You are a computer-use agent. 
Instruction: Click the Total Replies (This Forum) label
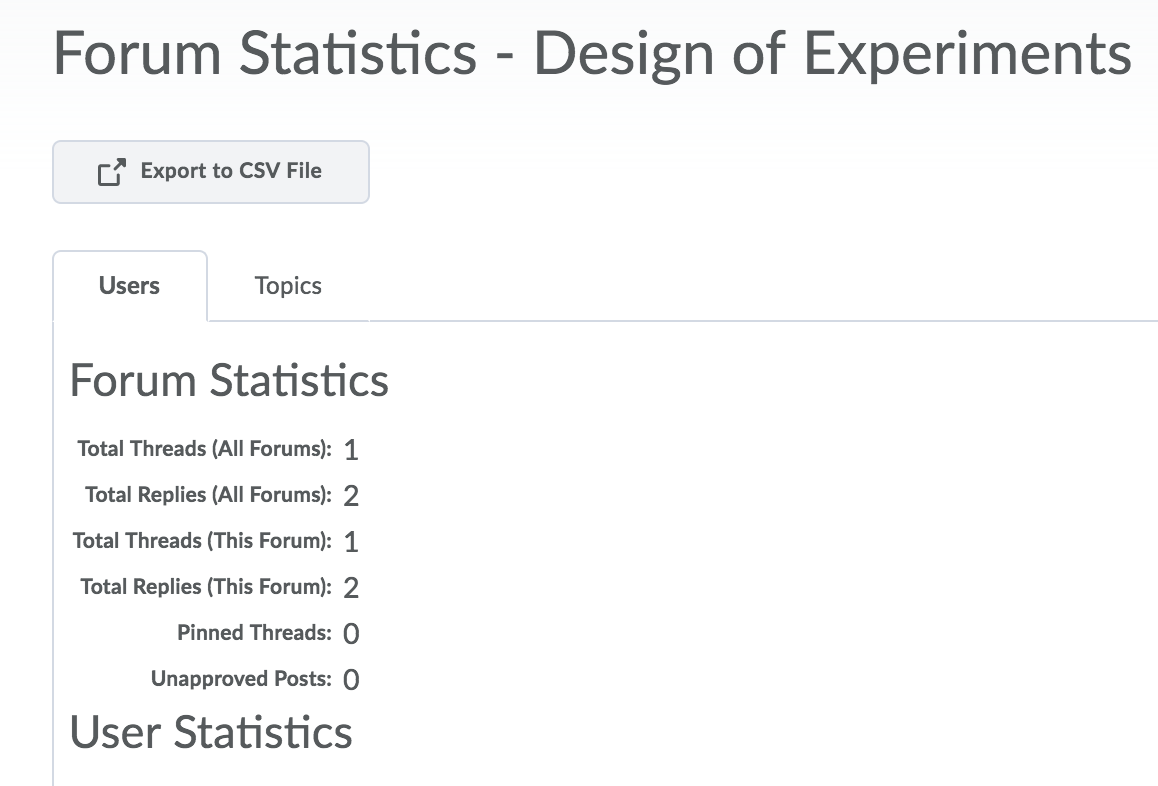click(x=206, y=587)
